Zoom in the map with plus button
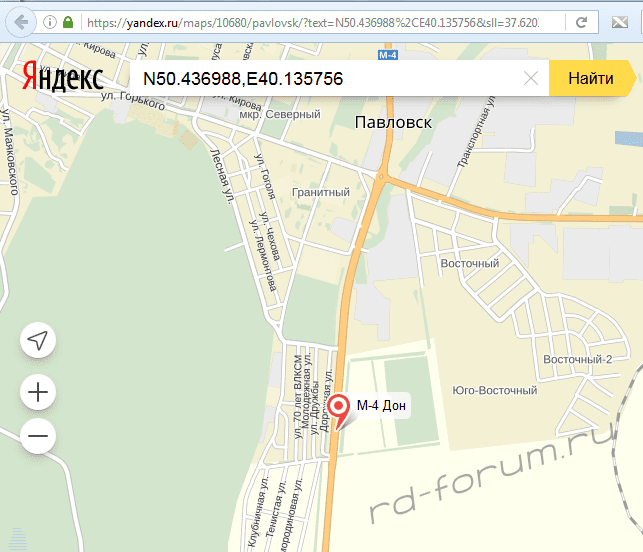This screenshot has width=643, height=552. pos(38,392)
